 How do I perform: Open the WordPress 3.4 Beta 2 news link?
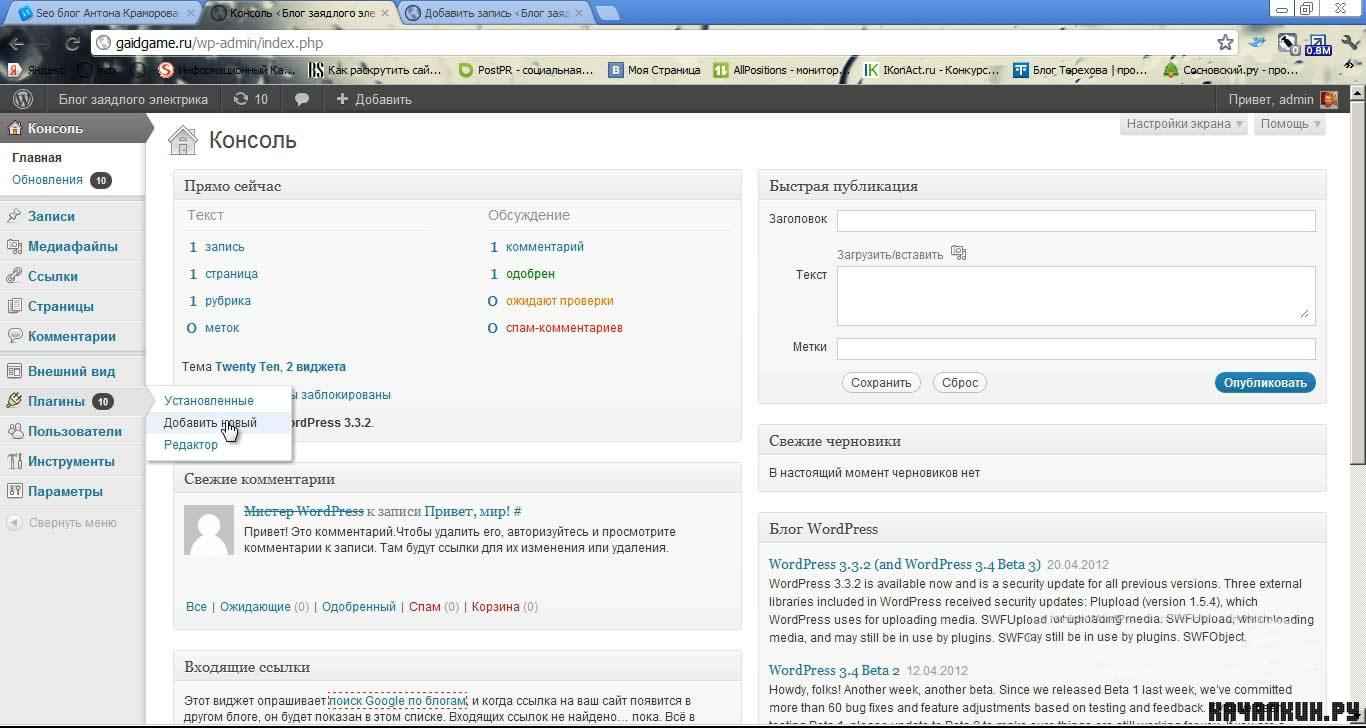pos(834,670)
